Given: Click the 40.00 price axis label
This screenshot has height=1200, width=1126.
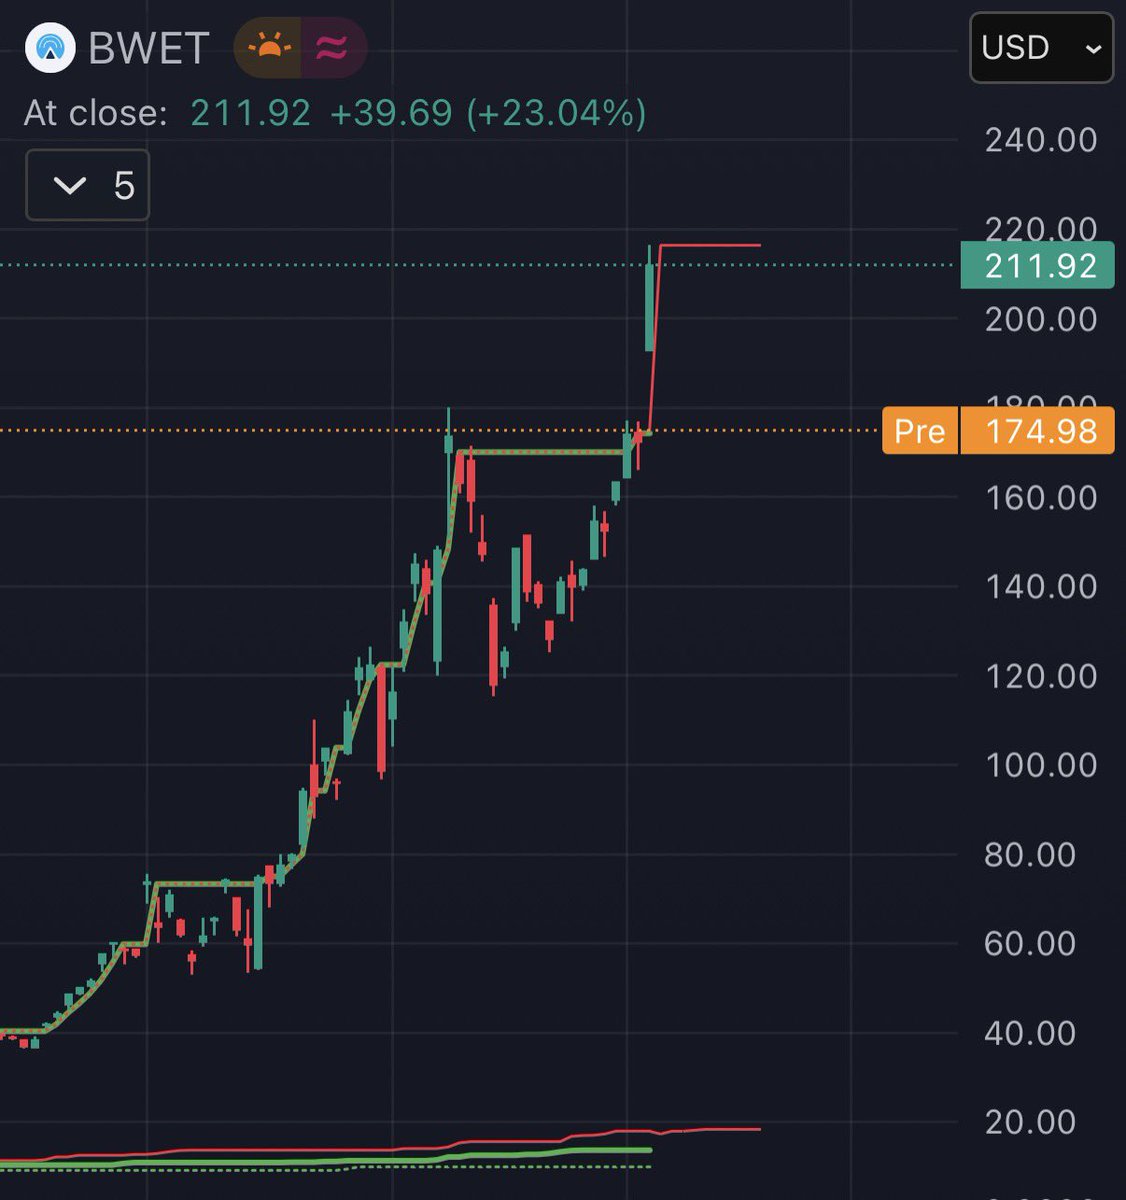Looking at the screenshot, I should pos(1030,1033).
